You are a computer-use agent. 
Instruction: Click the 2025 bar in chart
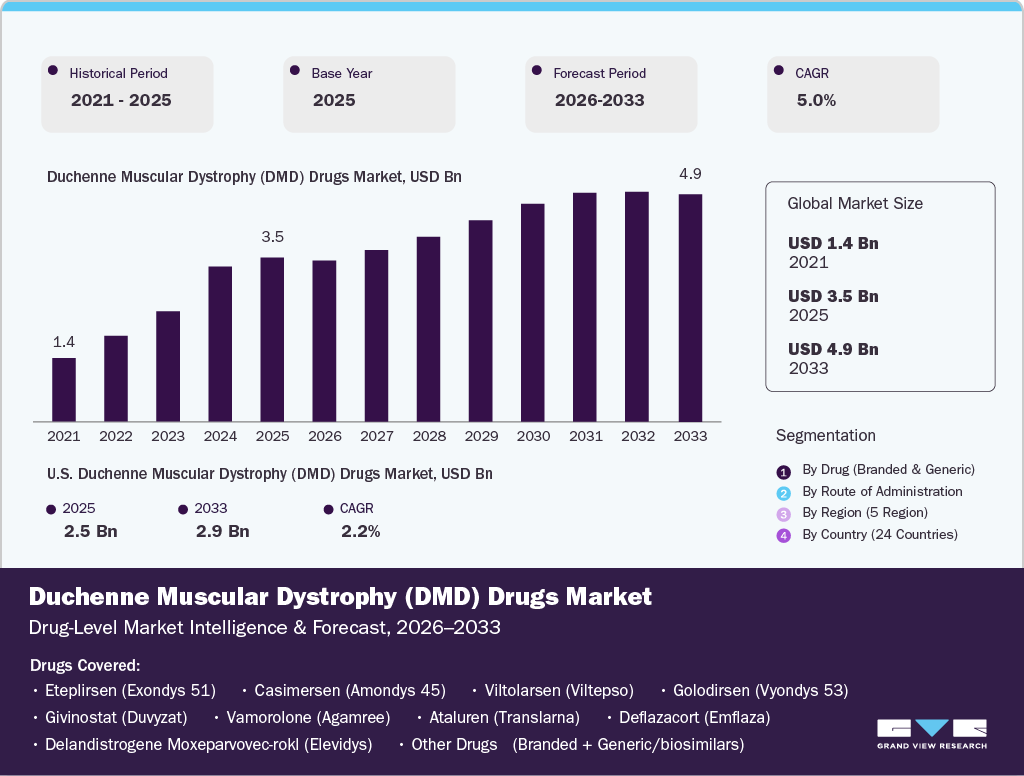[272, 339]
